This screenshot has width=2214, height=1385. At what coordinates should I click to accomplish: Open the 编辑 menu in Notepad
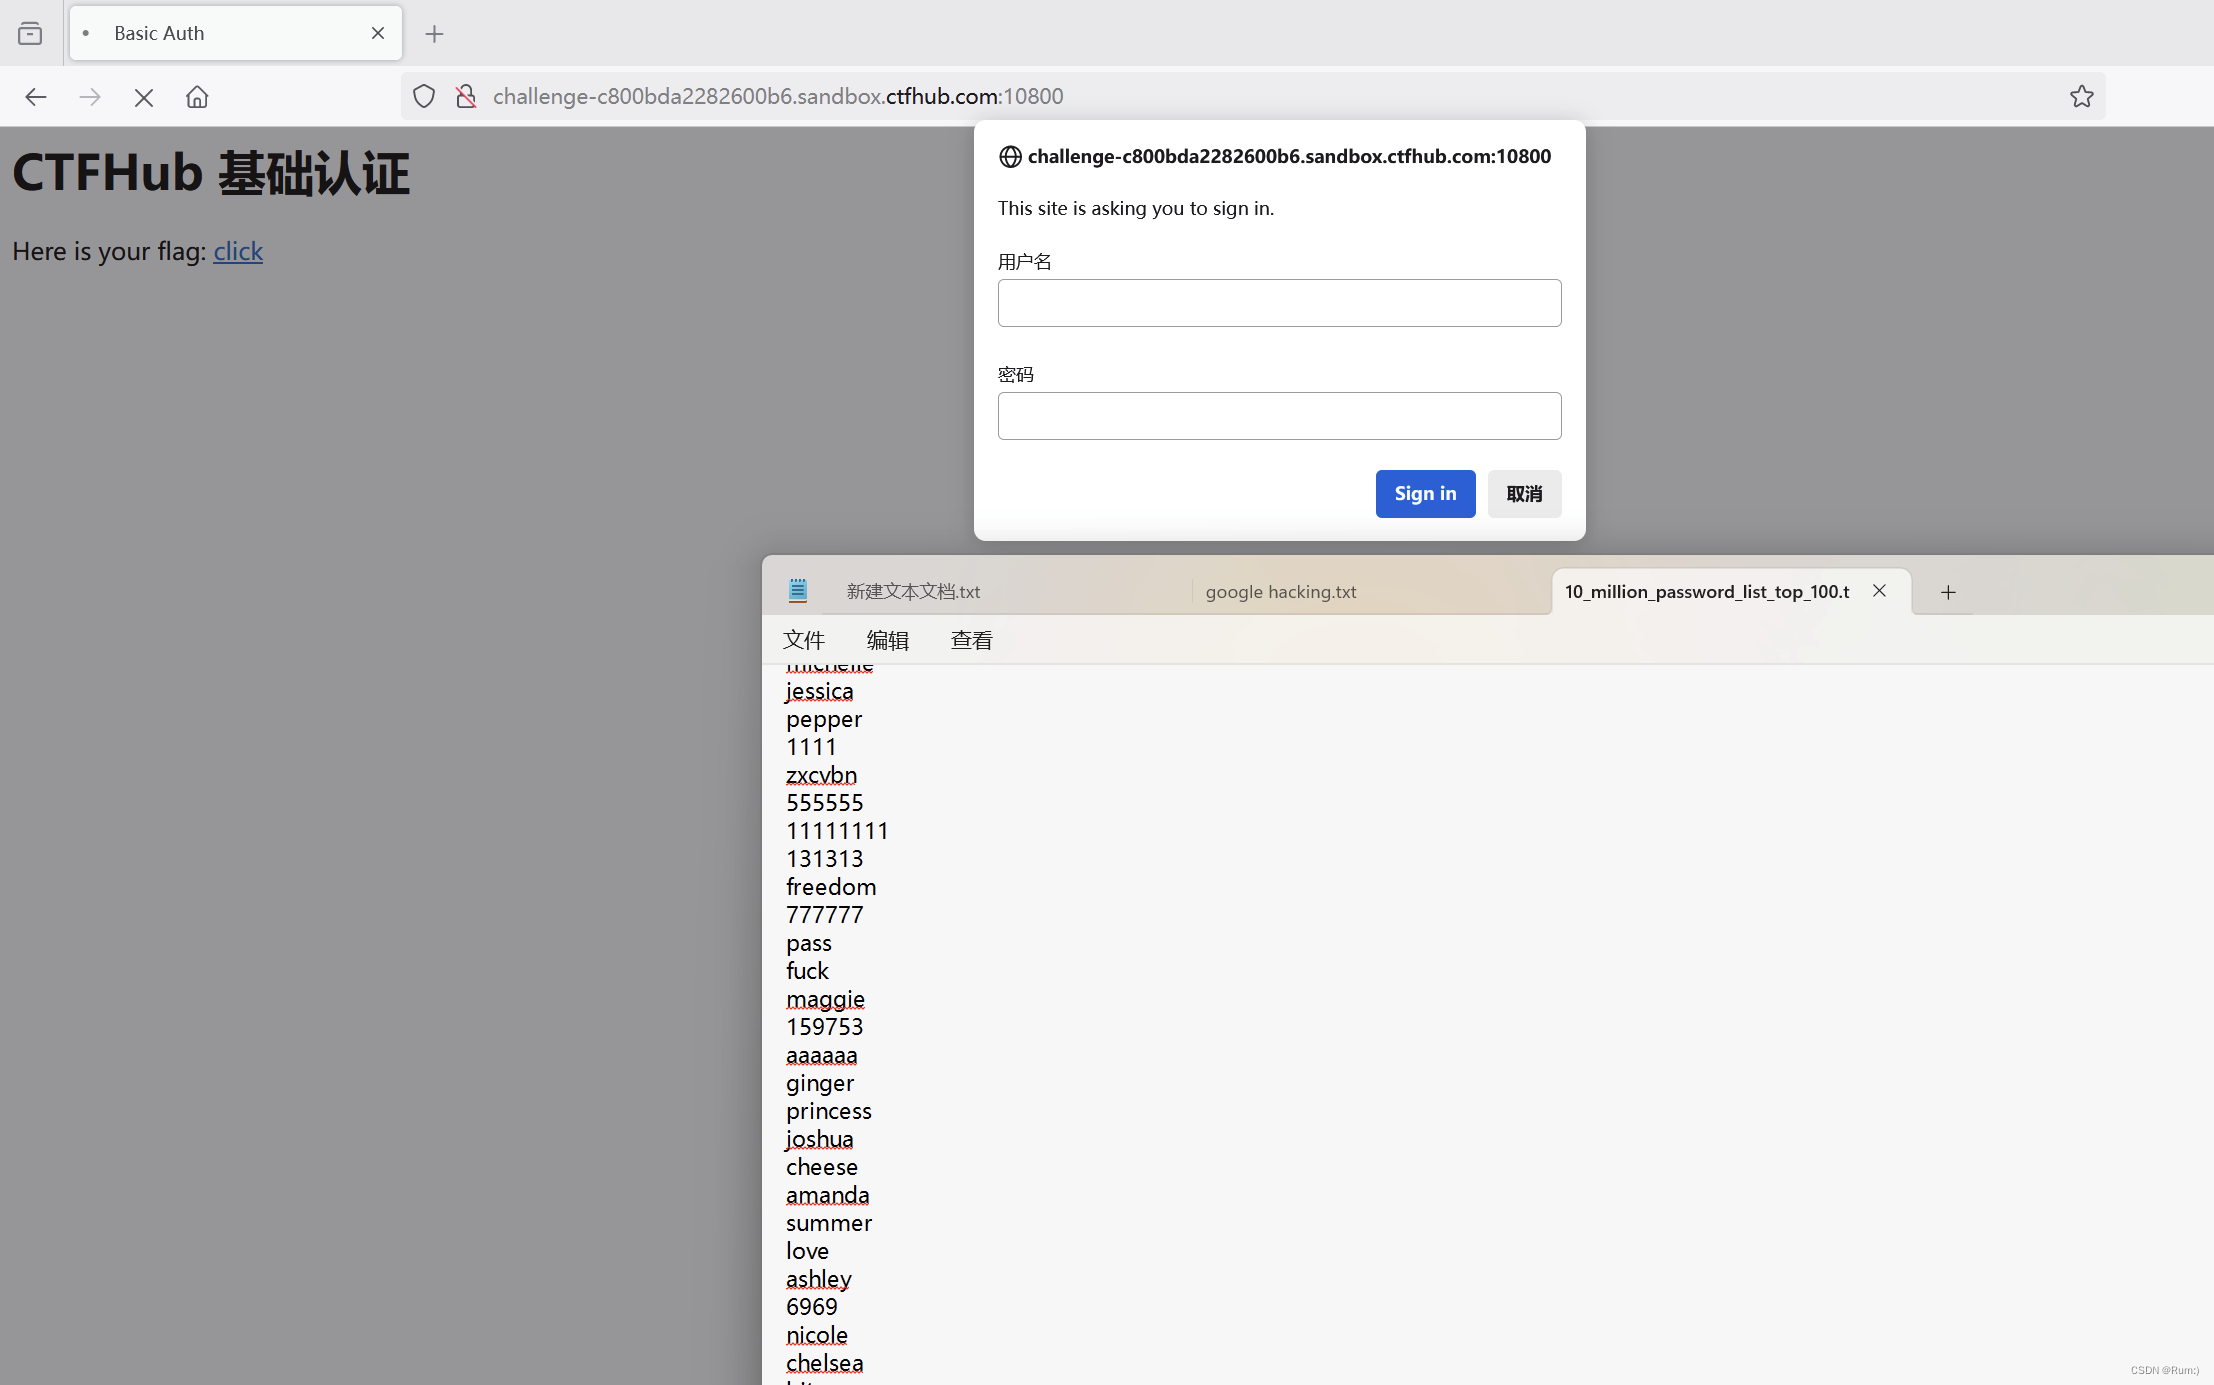click(x=887, y=640)
